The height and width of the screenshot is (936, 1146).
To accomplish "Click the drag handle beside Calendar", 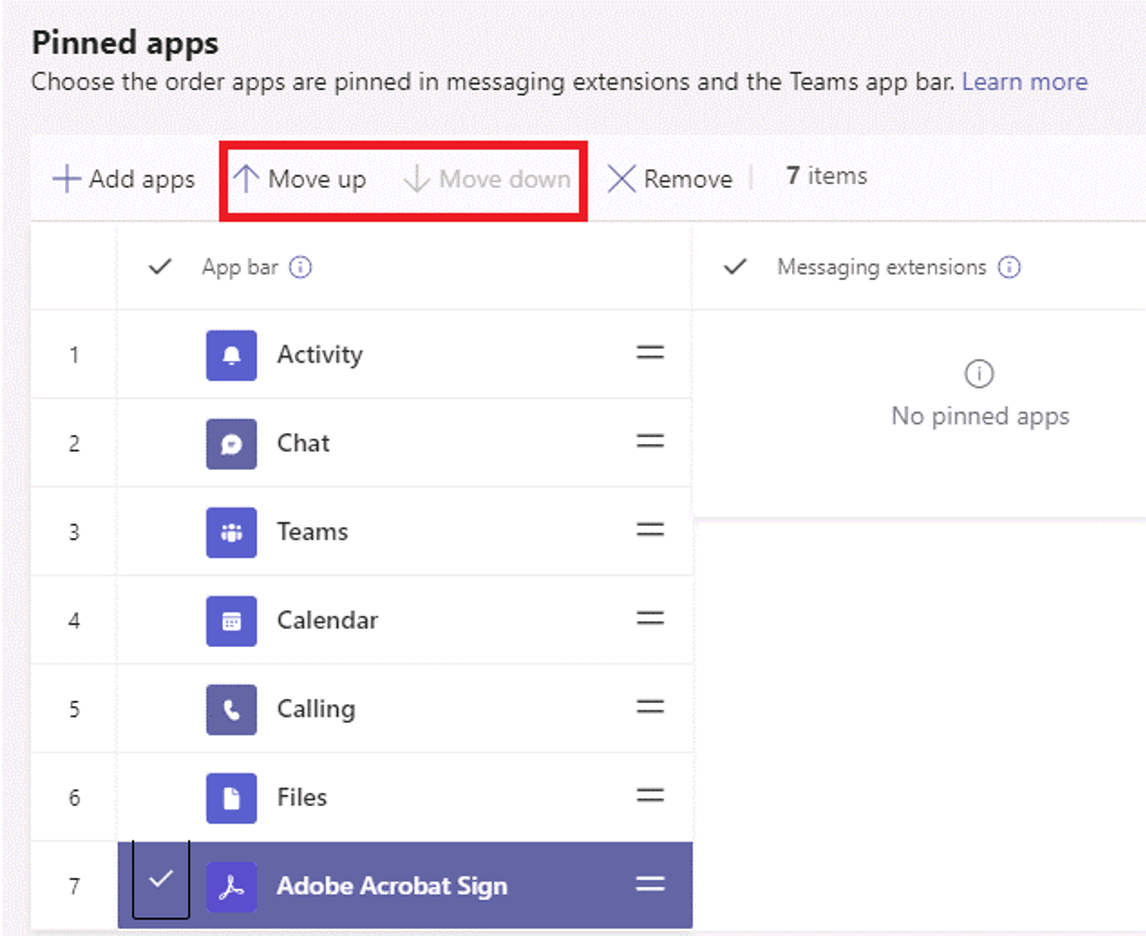I will tap(650, 620).
